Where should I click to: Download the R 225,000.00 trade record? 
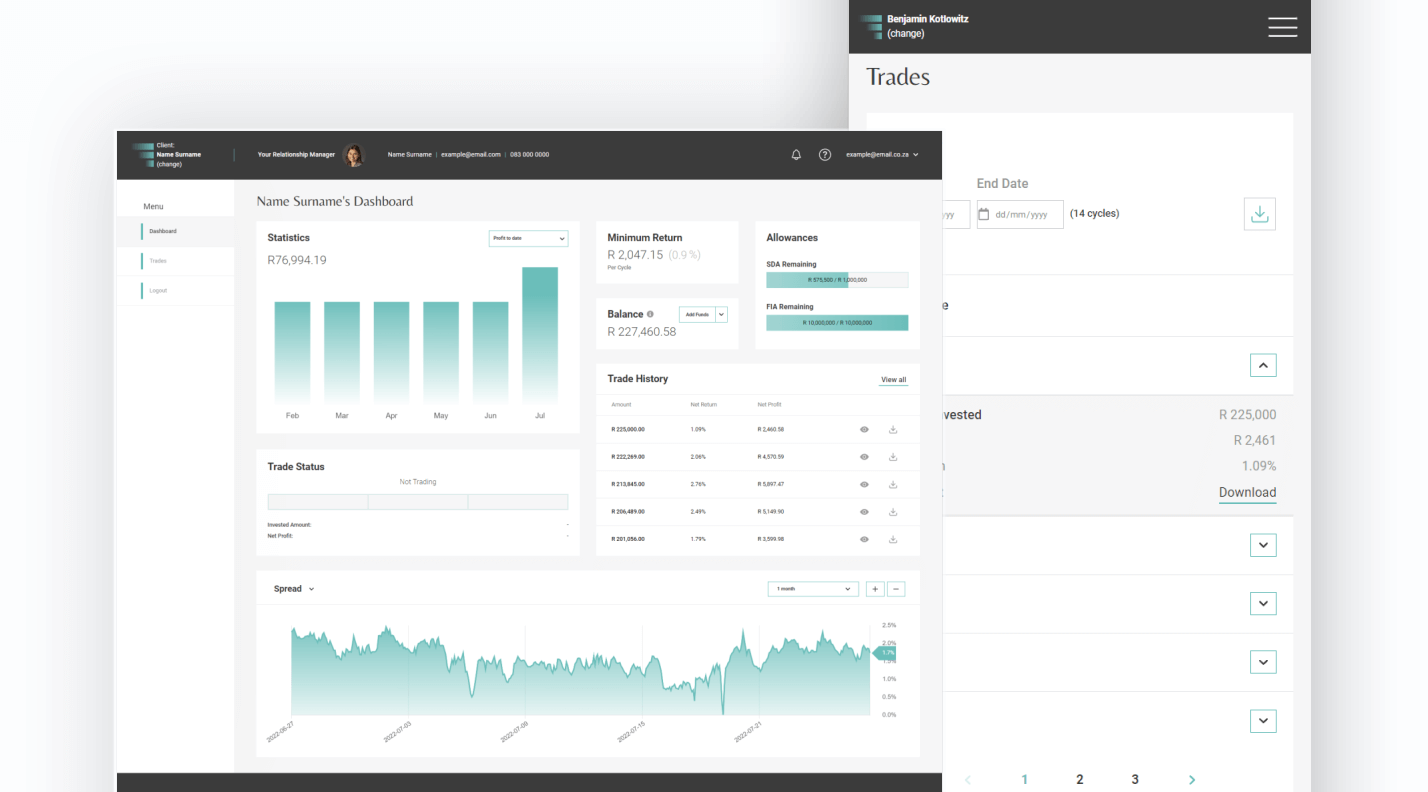pos(893,430)
